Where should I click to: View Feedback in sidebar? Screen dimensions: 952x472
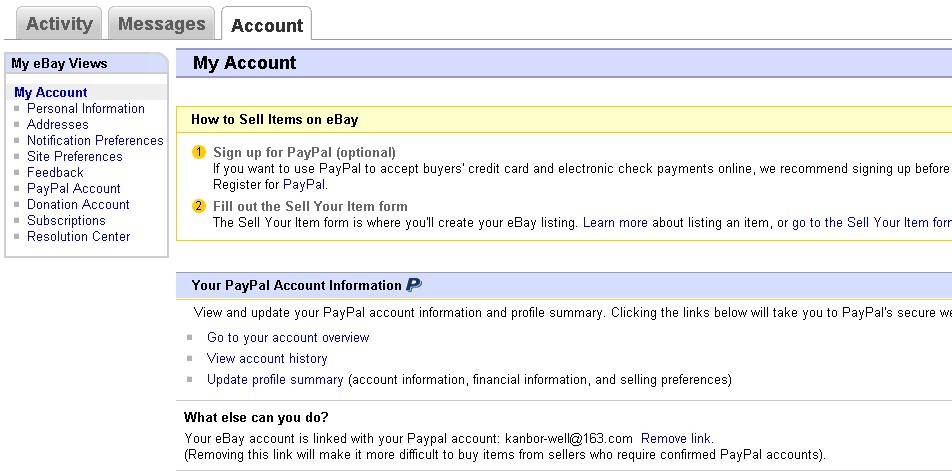tap(55, 172)
